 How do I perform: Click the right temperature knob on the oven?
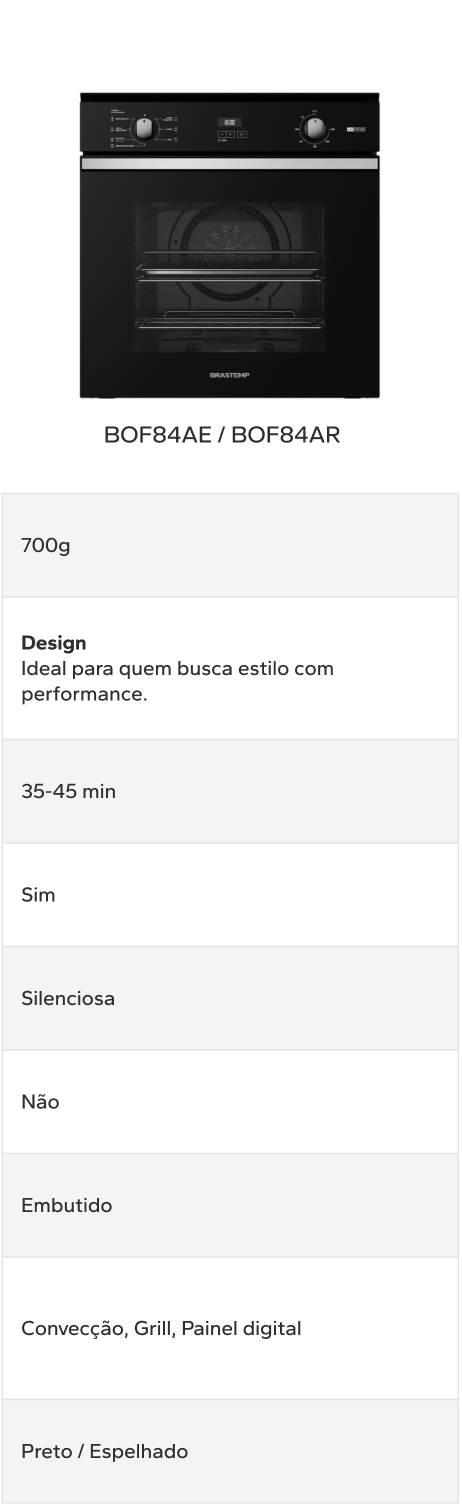(x=316, y=128)
